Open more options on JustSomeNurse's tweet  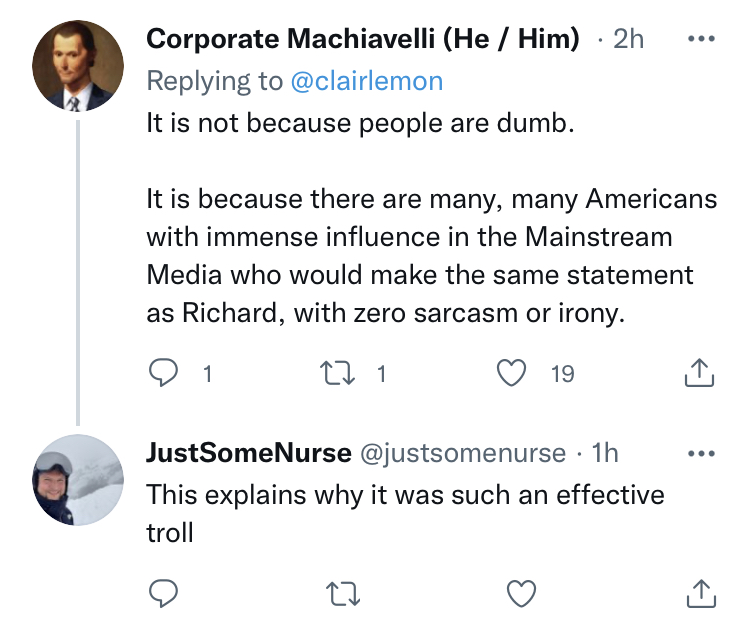(x=700, y=453)
